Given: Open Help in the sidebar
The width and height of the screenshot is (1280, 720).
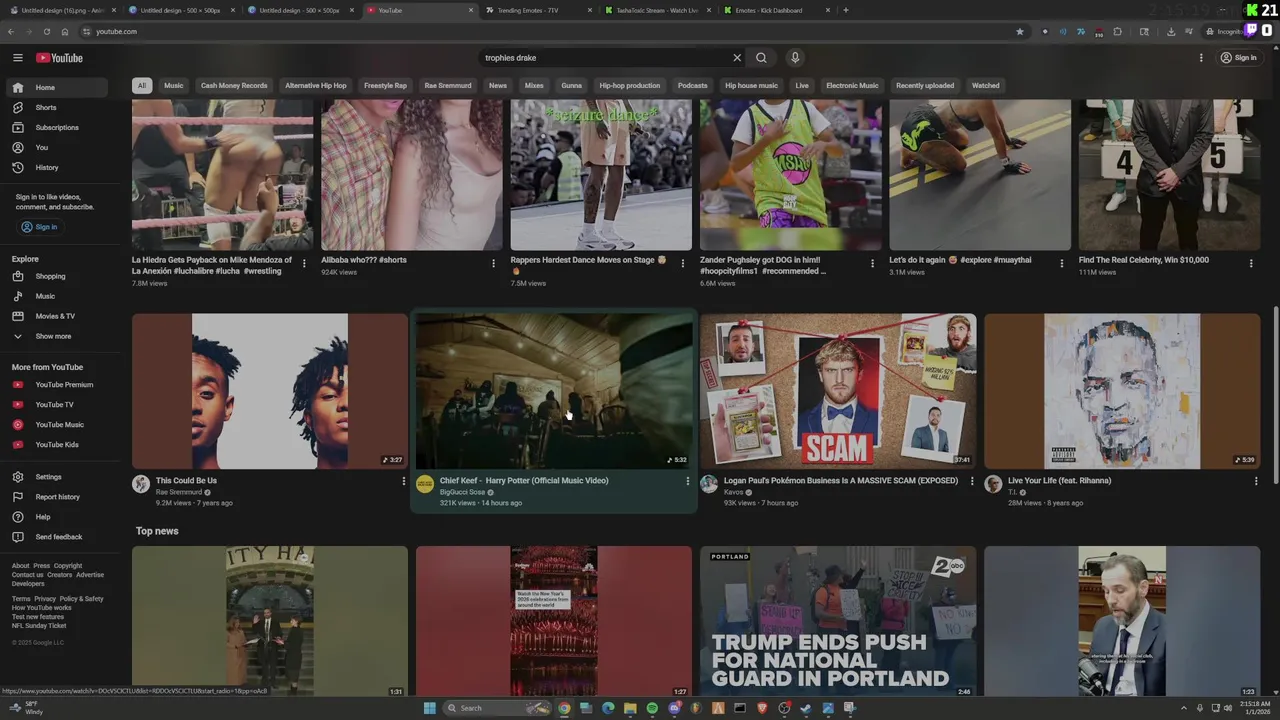Looking at the screenshot, I should pos(59,517).
